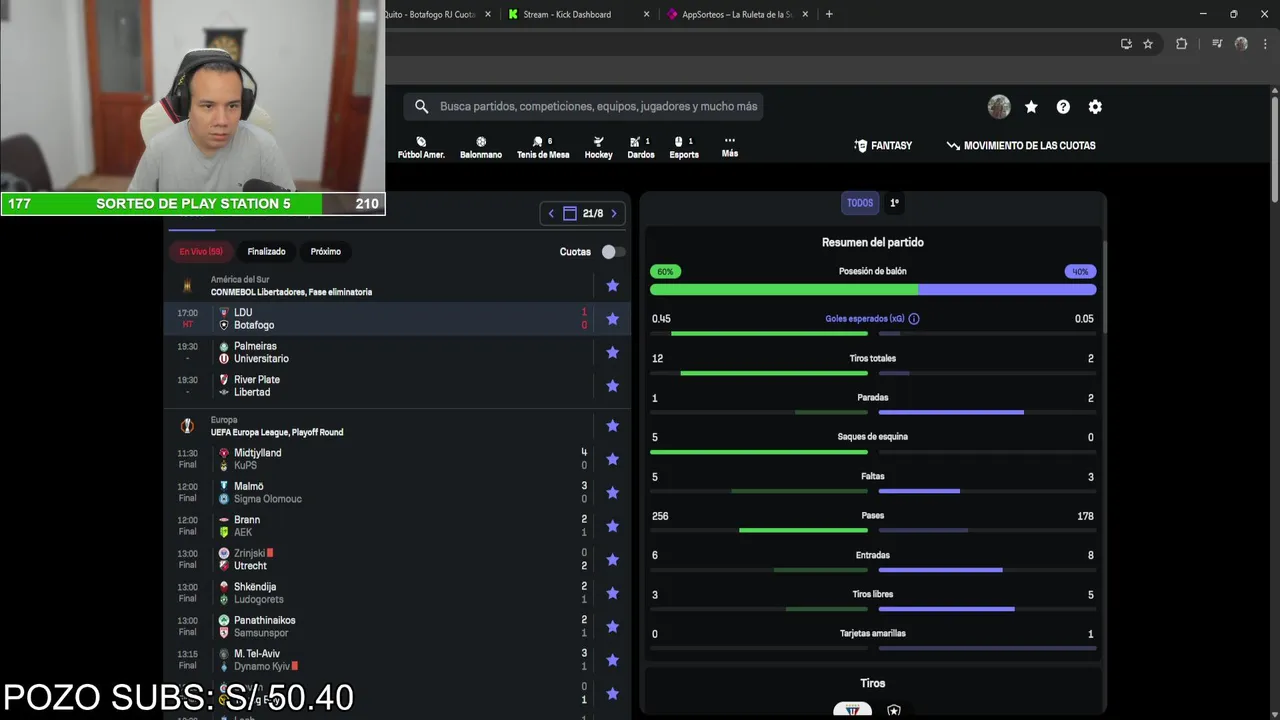Toggle favorite star for M. Tel-Aviv match
Viewport: 1280px width, 720px height.
pos(613,660)
